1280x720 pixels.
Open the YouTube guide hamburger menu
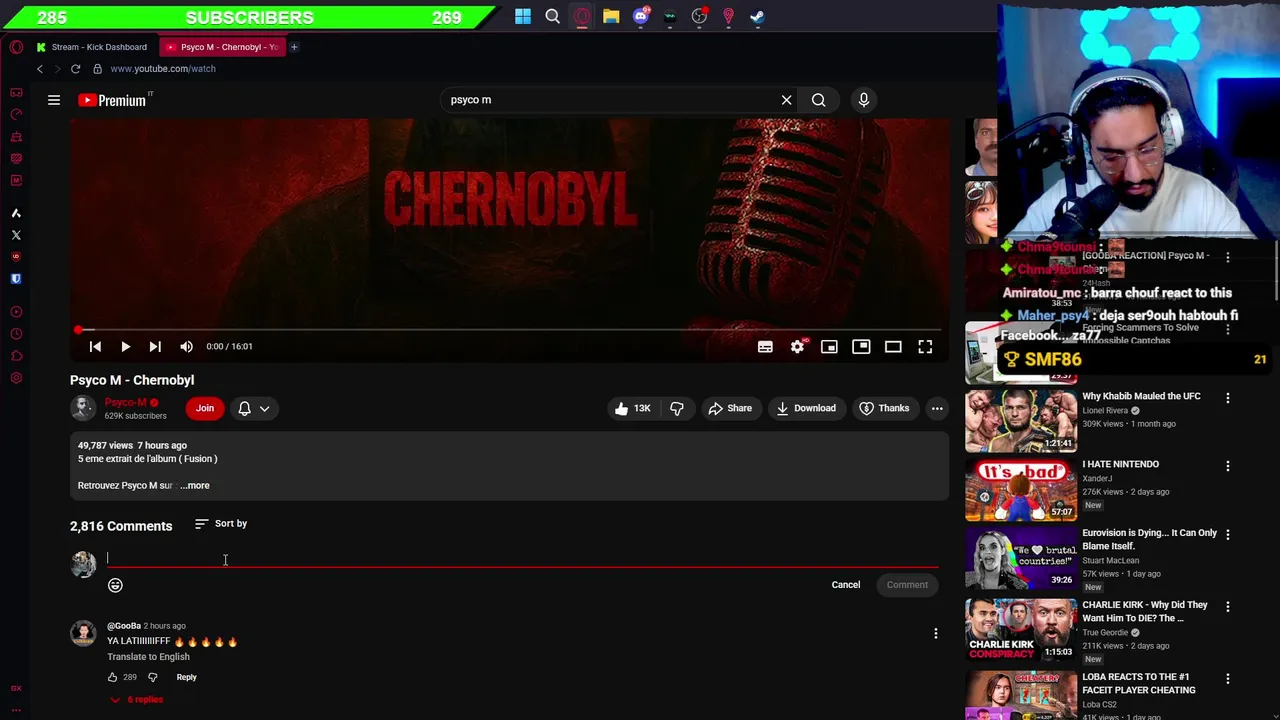pos(54,100)
